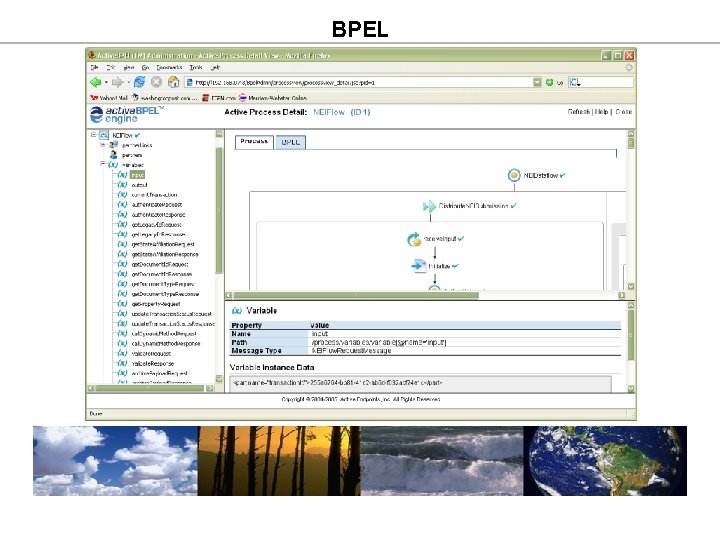The image size is (720, 540).
Task: Open the back button history dropdown arrow
Action: coord(106,83)
